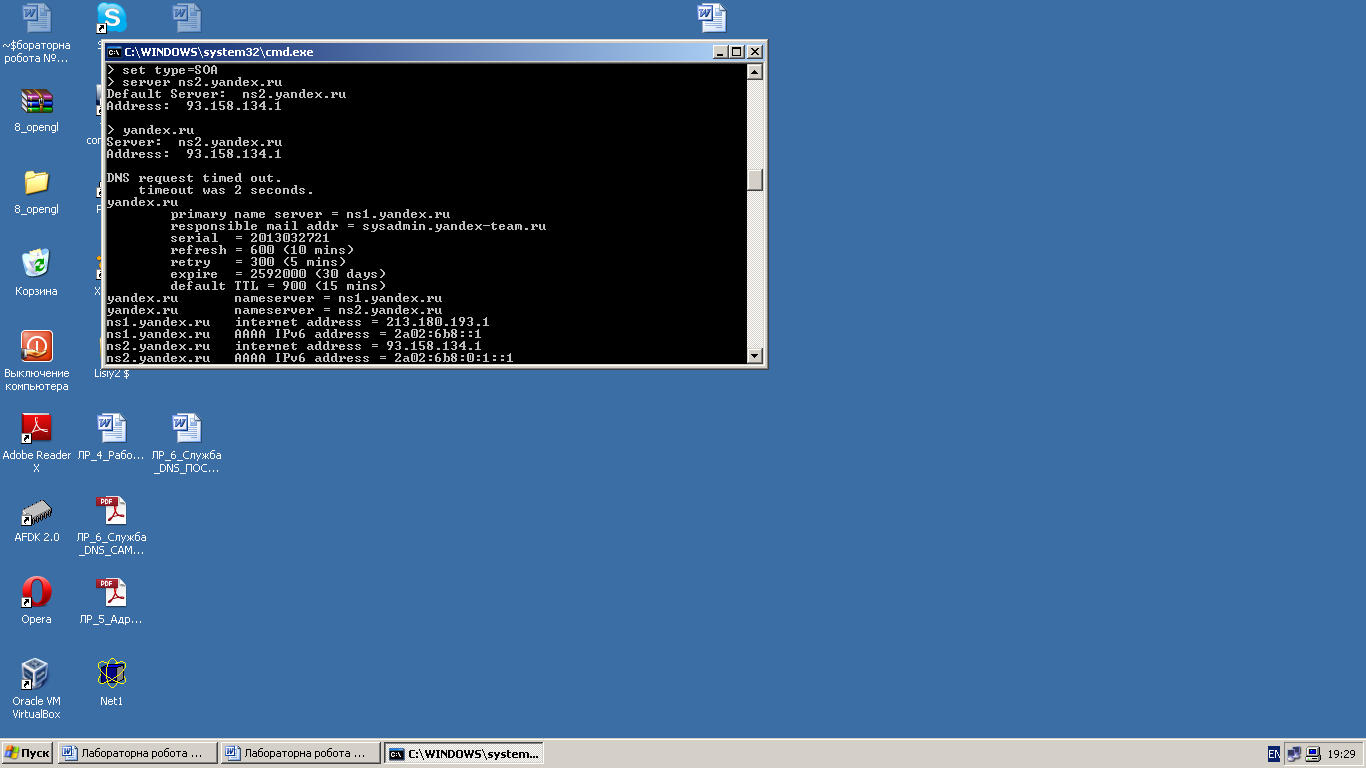Viewport: 1366px width, 768px height.
Task: Minimize the cmd.exe window
Action: (721, 52)
